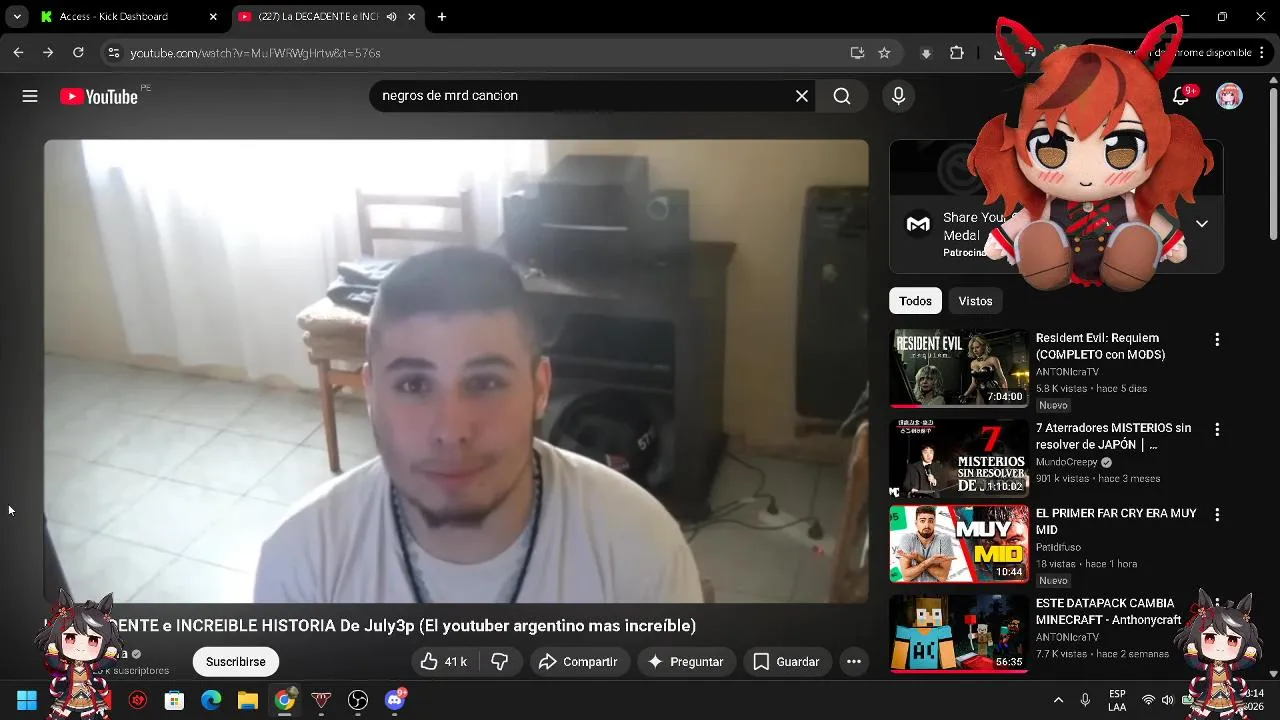
Task: Open options menu for Resident Evil: Requiem
Action: click(x=1217, y=340)
